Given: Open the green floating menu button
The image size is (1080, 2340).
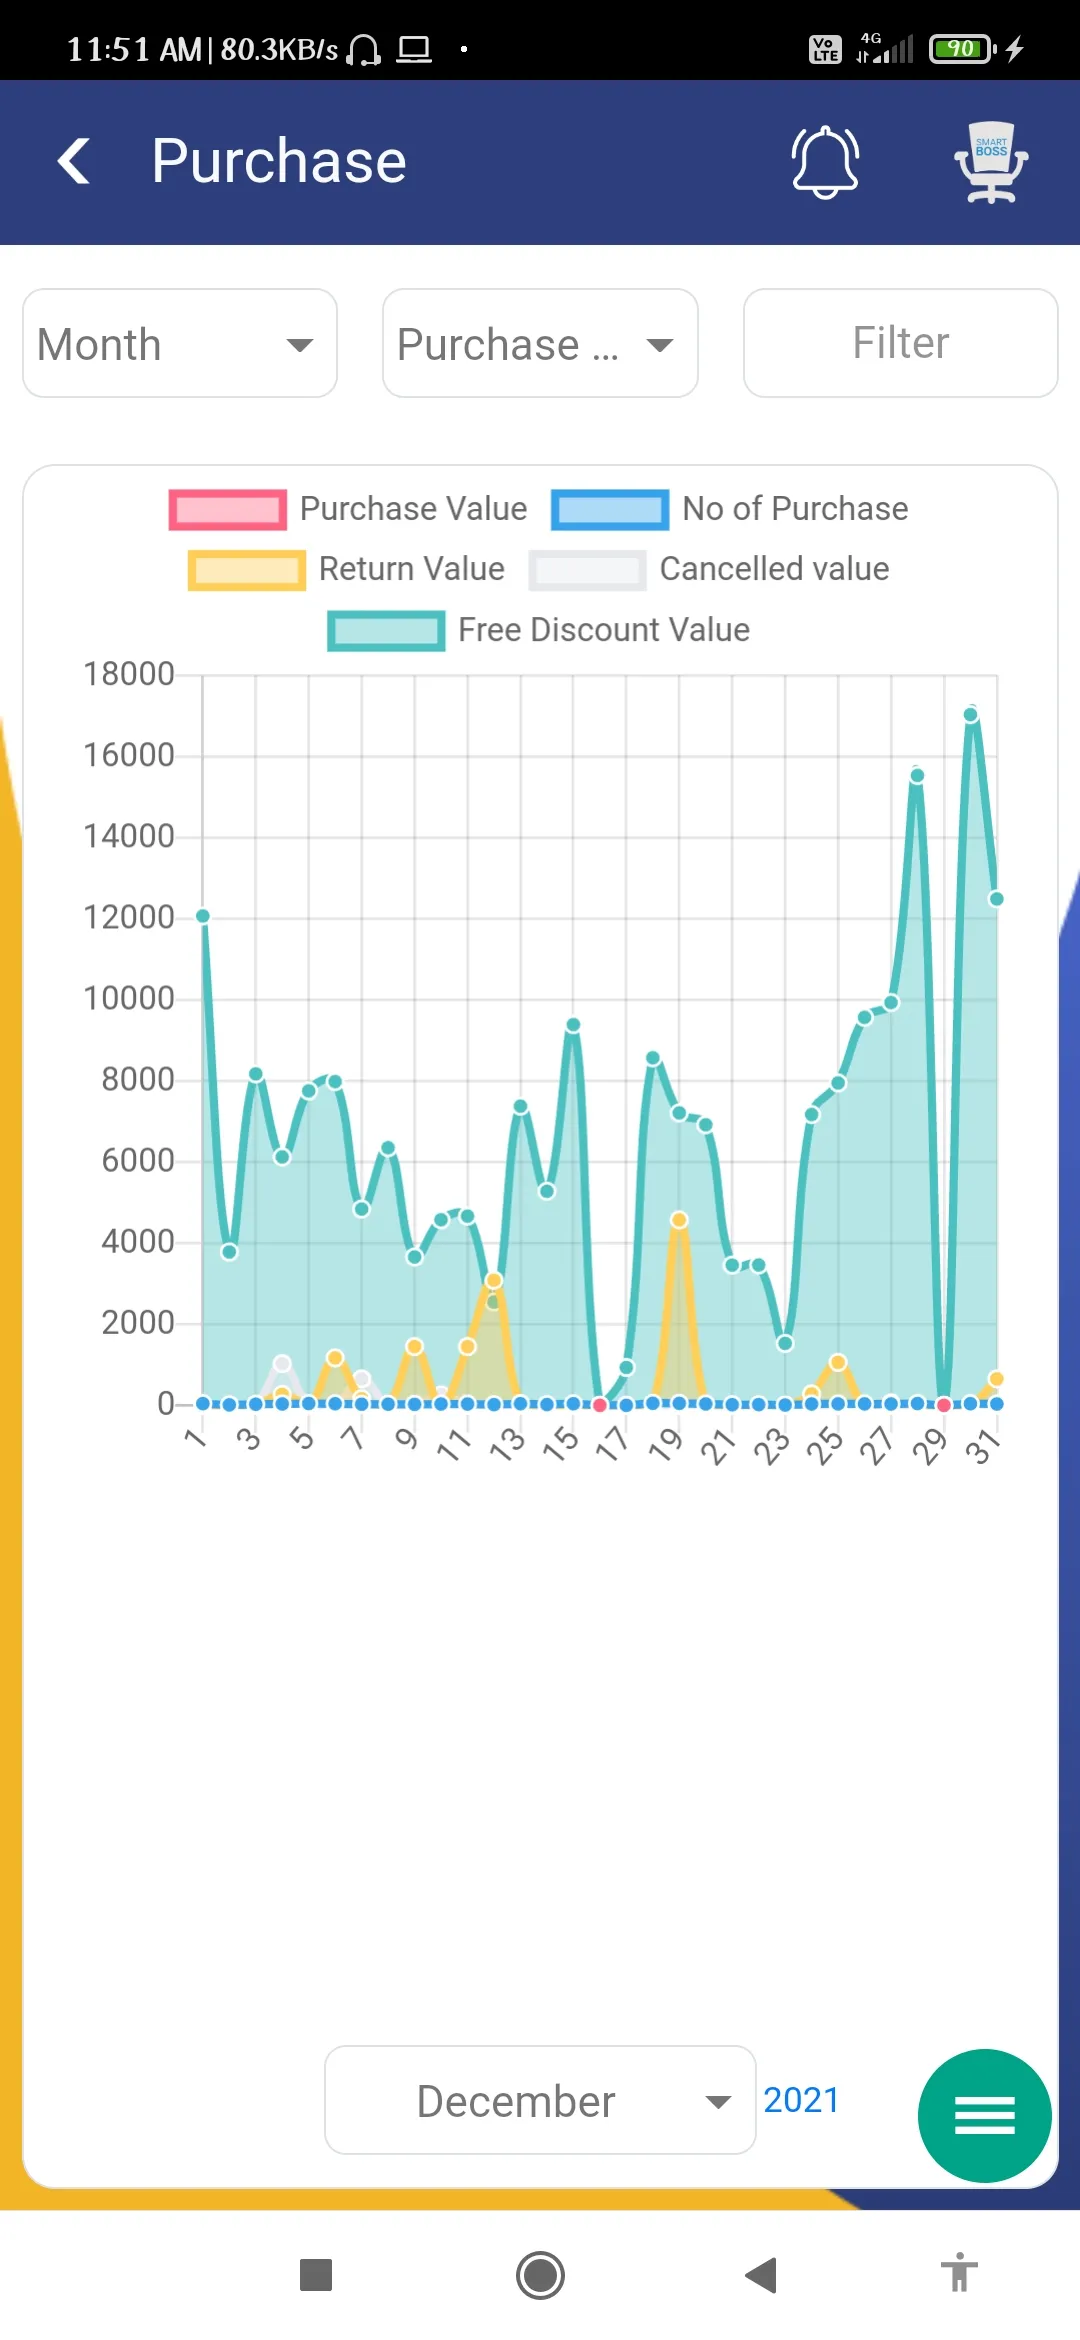Looking at the screenshot, I should click(x=985, y=2115).
